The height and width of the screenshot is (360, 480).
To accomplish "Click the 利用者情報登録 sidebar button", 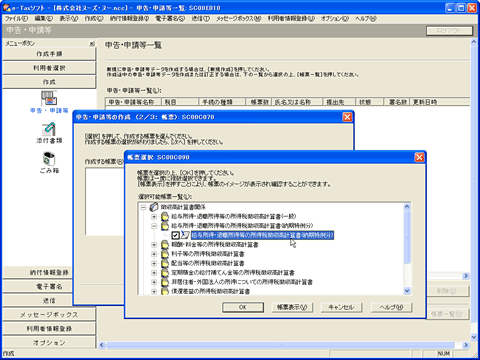I will pyautogui.click(x=49, y=328).
